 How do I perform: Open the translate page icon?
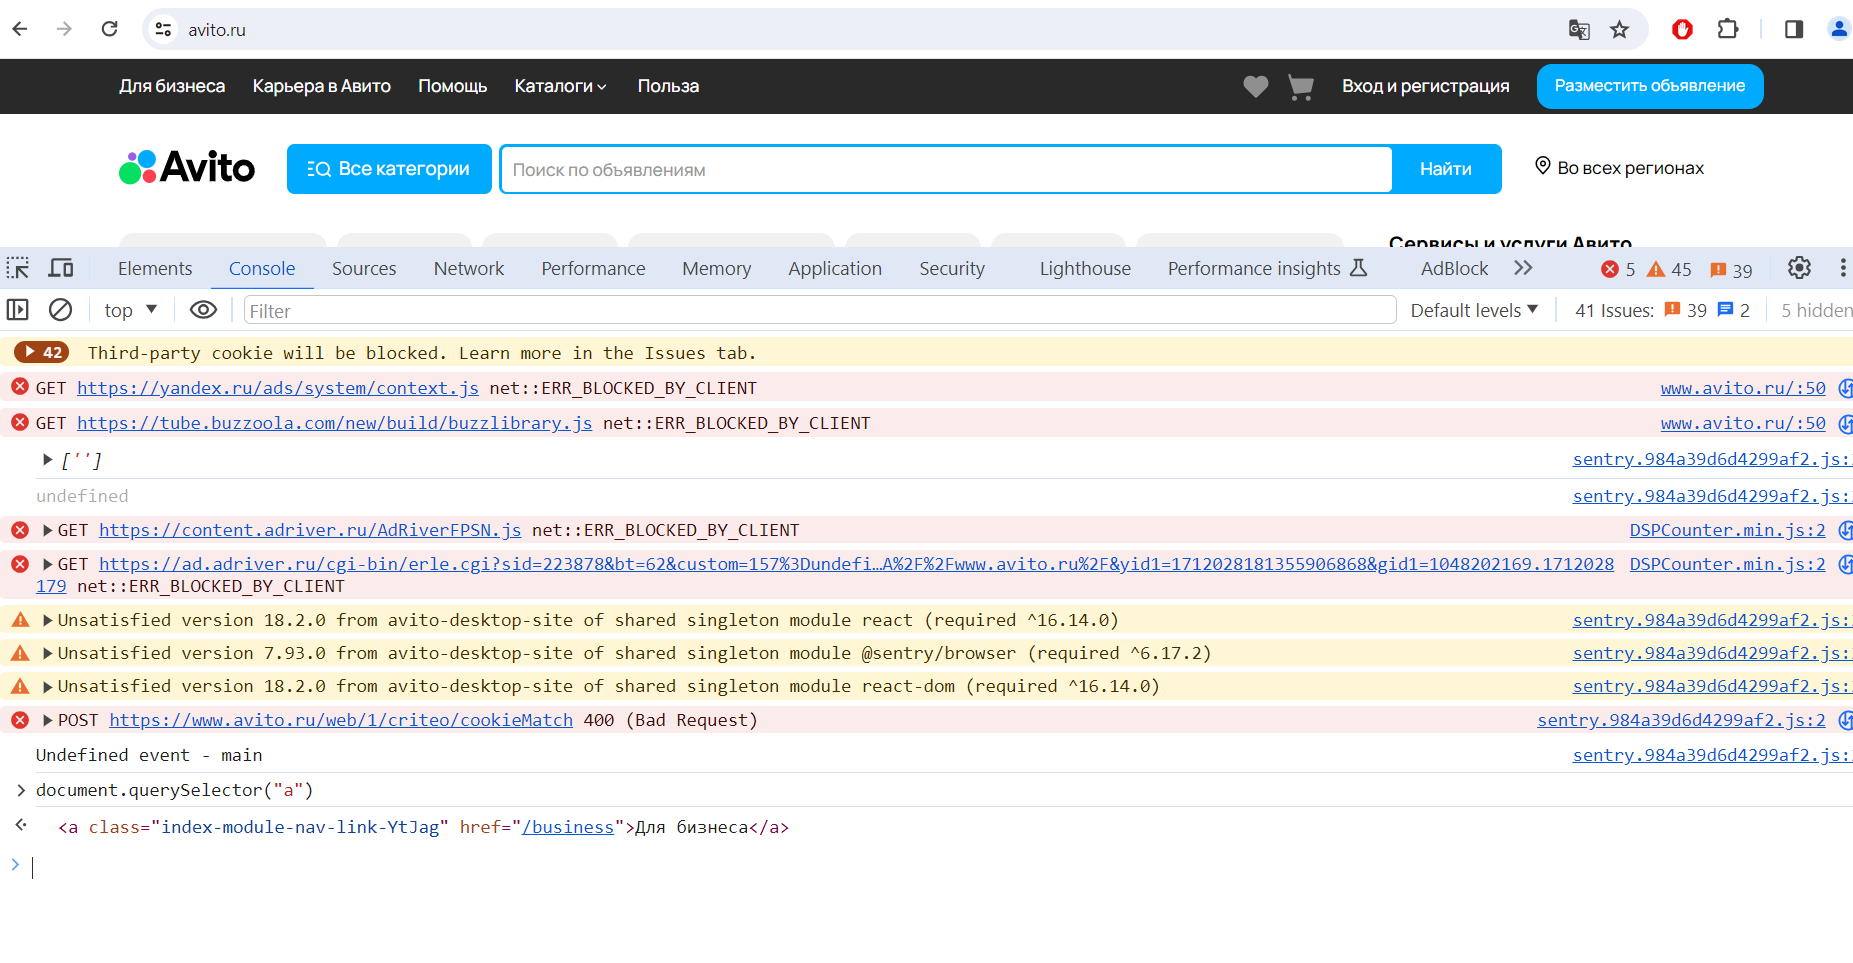[x=1579, y=30]
